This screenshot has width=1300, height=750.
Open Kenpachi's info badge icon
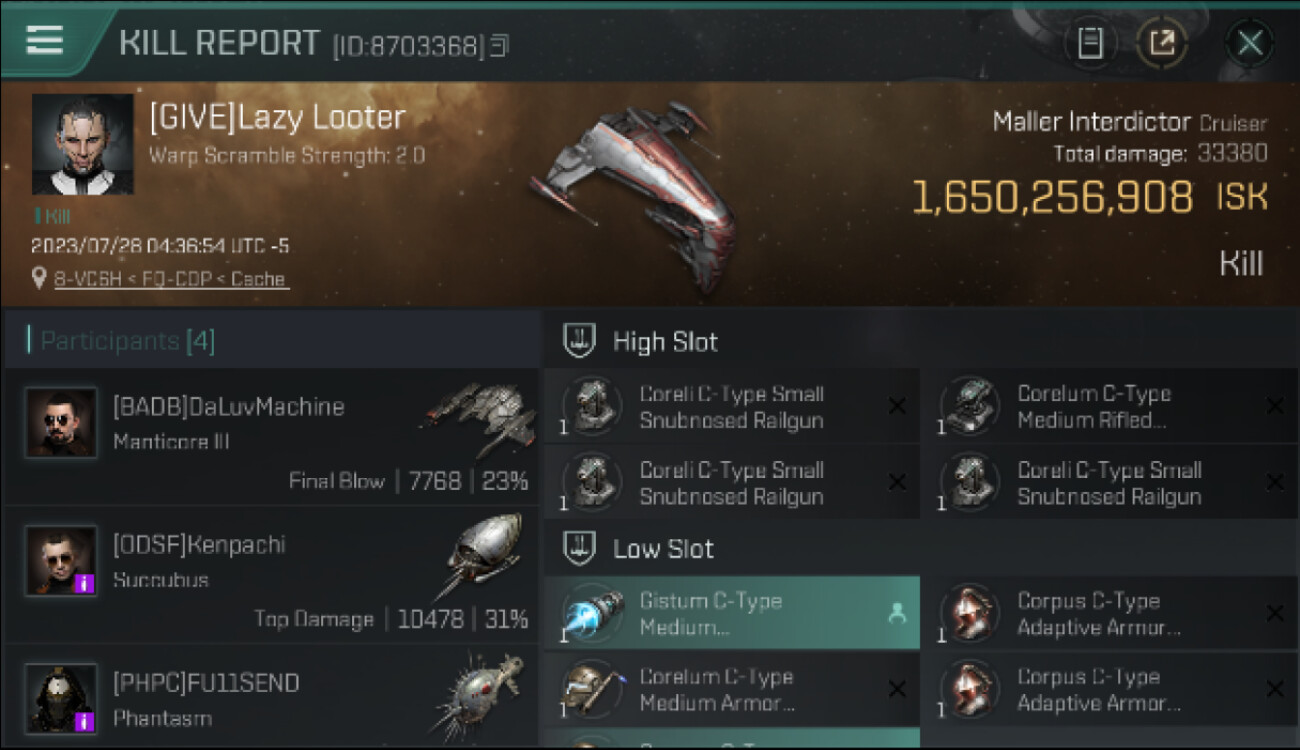[85, 583]
